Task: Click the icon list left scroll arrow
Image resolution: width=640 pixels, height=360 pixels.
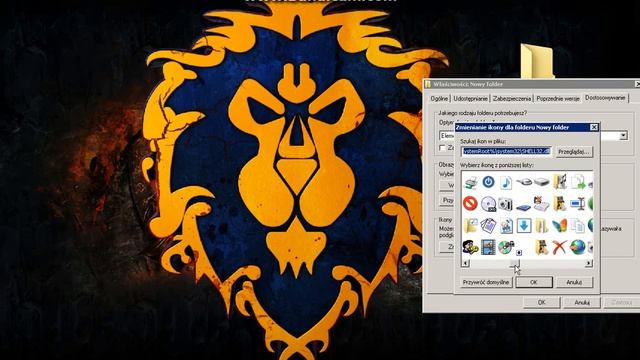Action: pos(465,263)
